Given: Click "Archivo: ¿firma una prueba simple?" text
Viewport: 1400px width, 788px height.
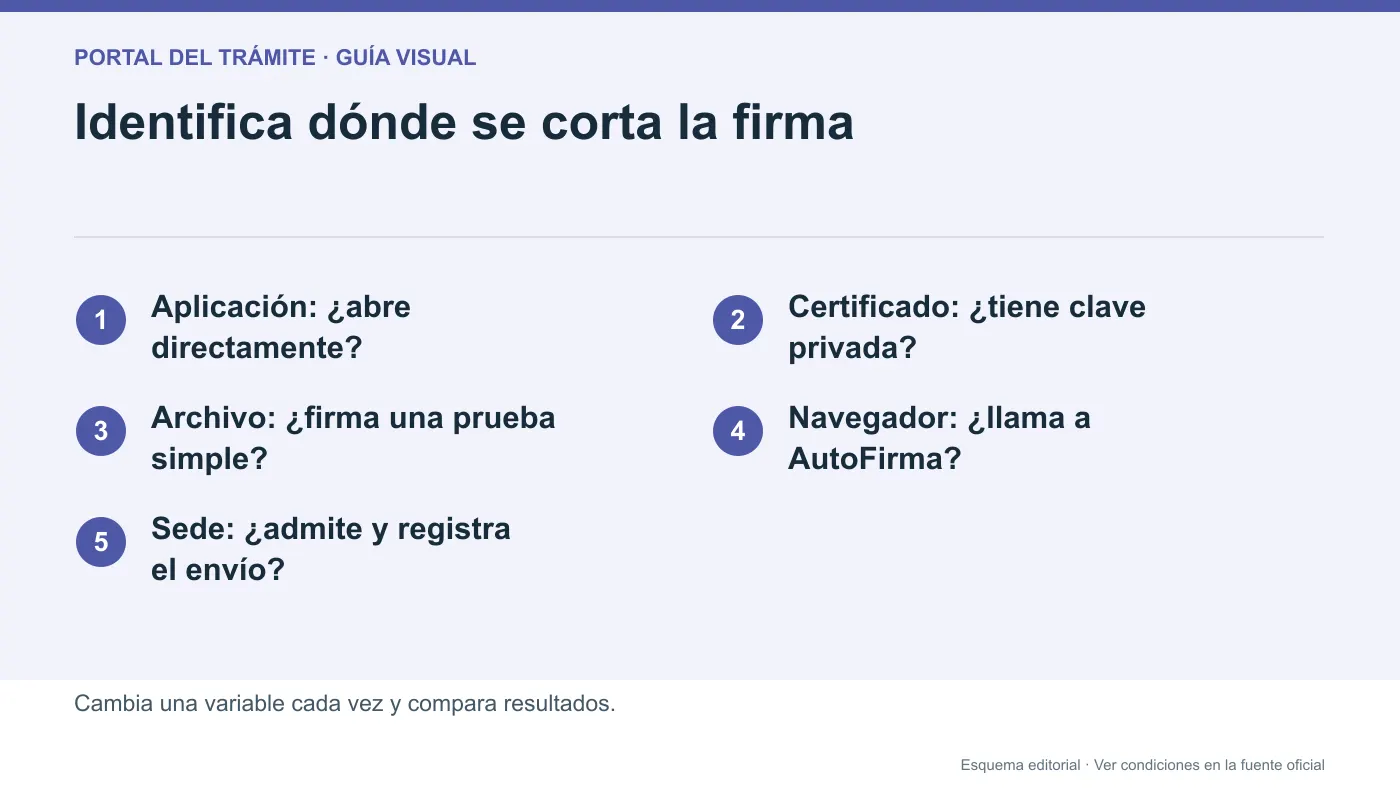Looking at the screenshot, I should pos(353,438).
